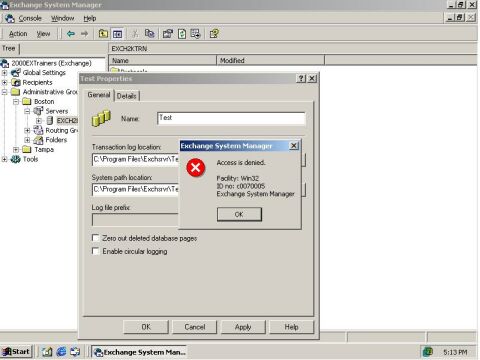The image size is (480, 360).
Task: Switch to the Details tab
Action: point(127,96)
